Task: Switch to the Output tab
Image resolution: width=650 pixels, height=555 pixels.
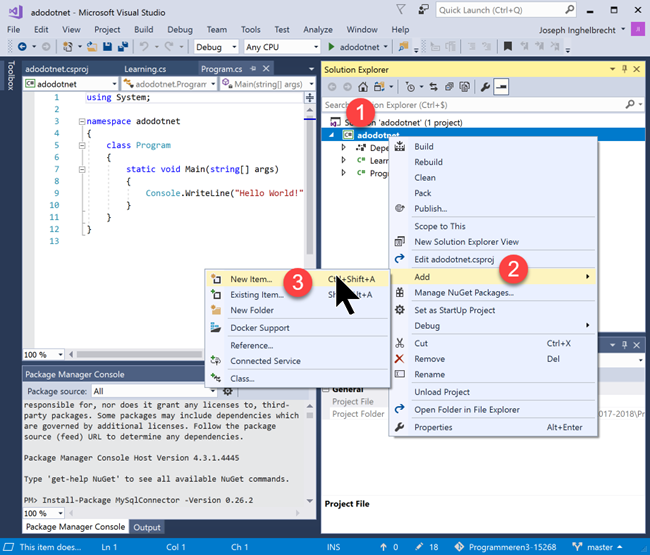Action: [x=147, y=527]
